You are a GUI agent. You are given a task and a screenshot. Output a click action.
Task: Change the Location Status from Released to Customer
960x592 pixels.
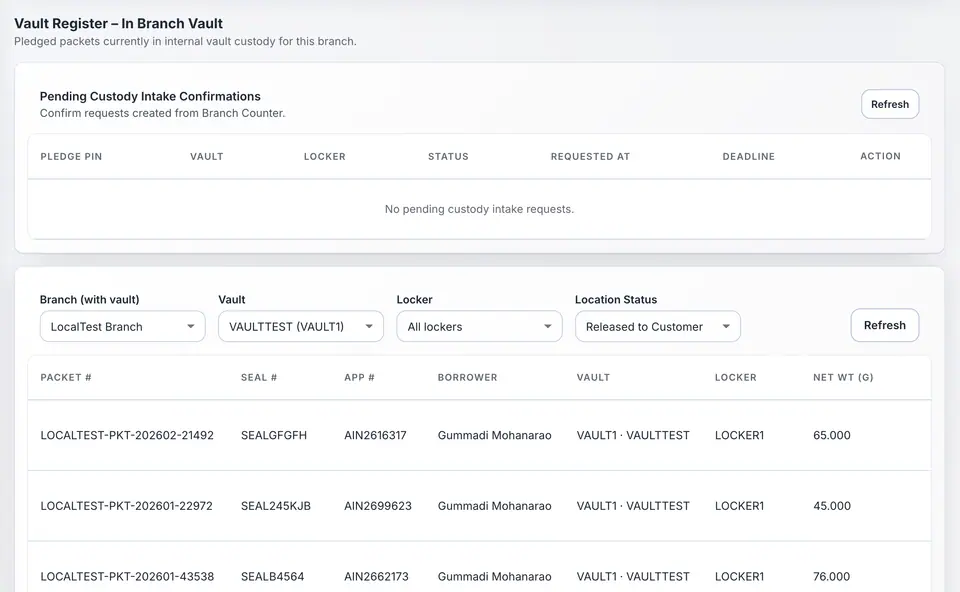[x=657, y=326]
